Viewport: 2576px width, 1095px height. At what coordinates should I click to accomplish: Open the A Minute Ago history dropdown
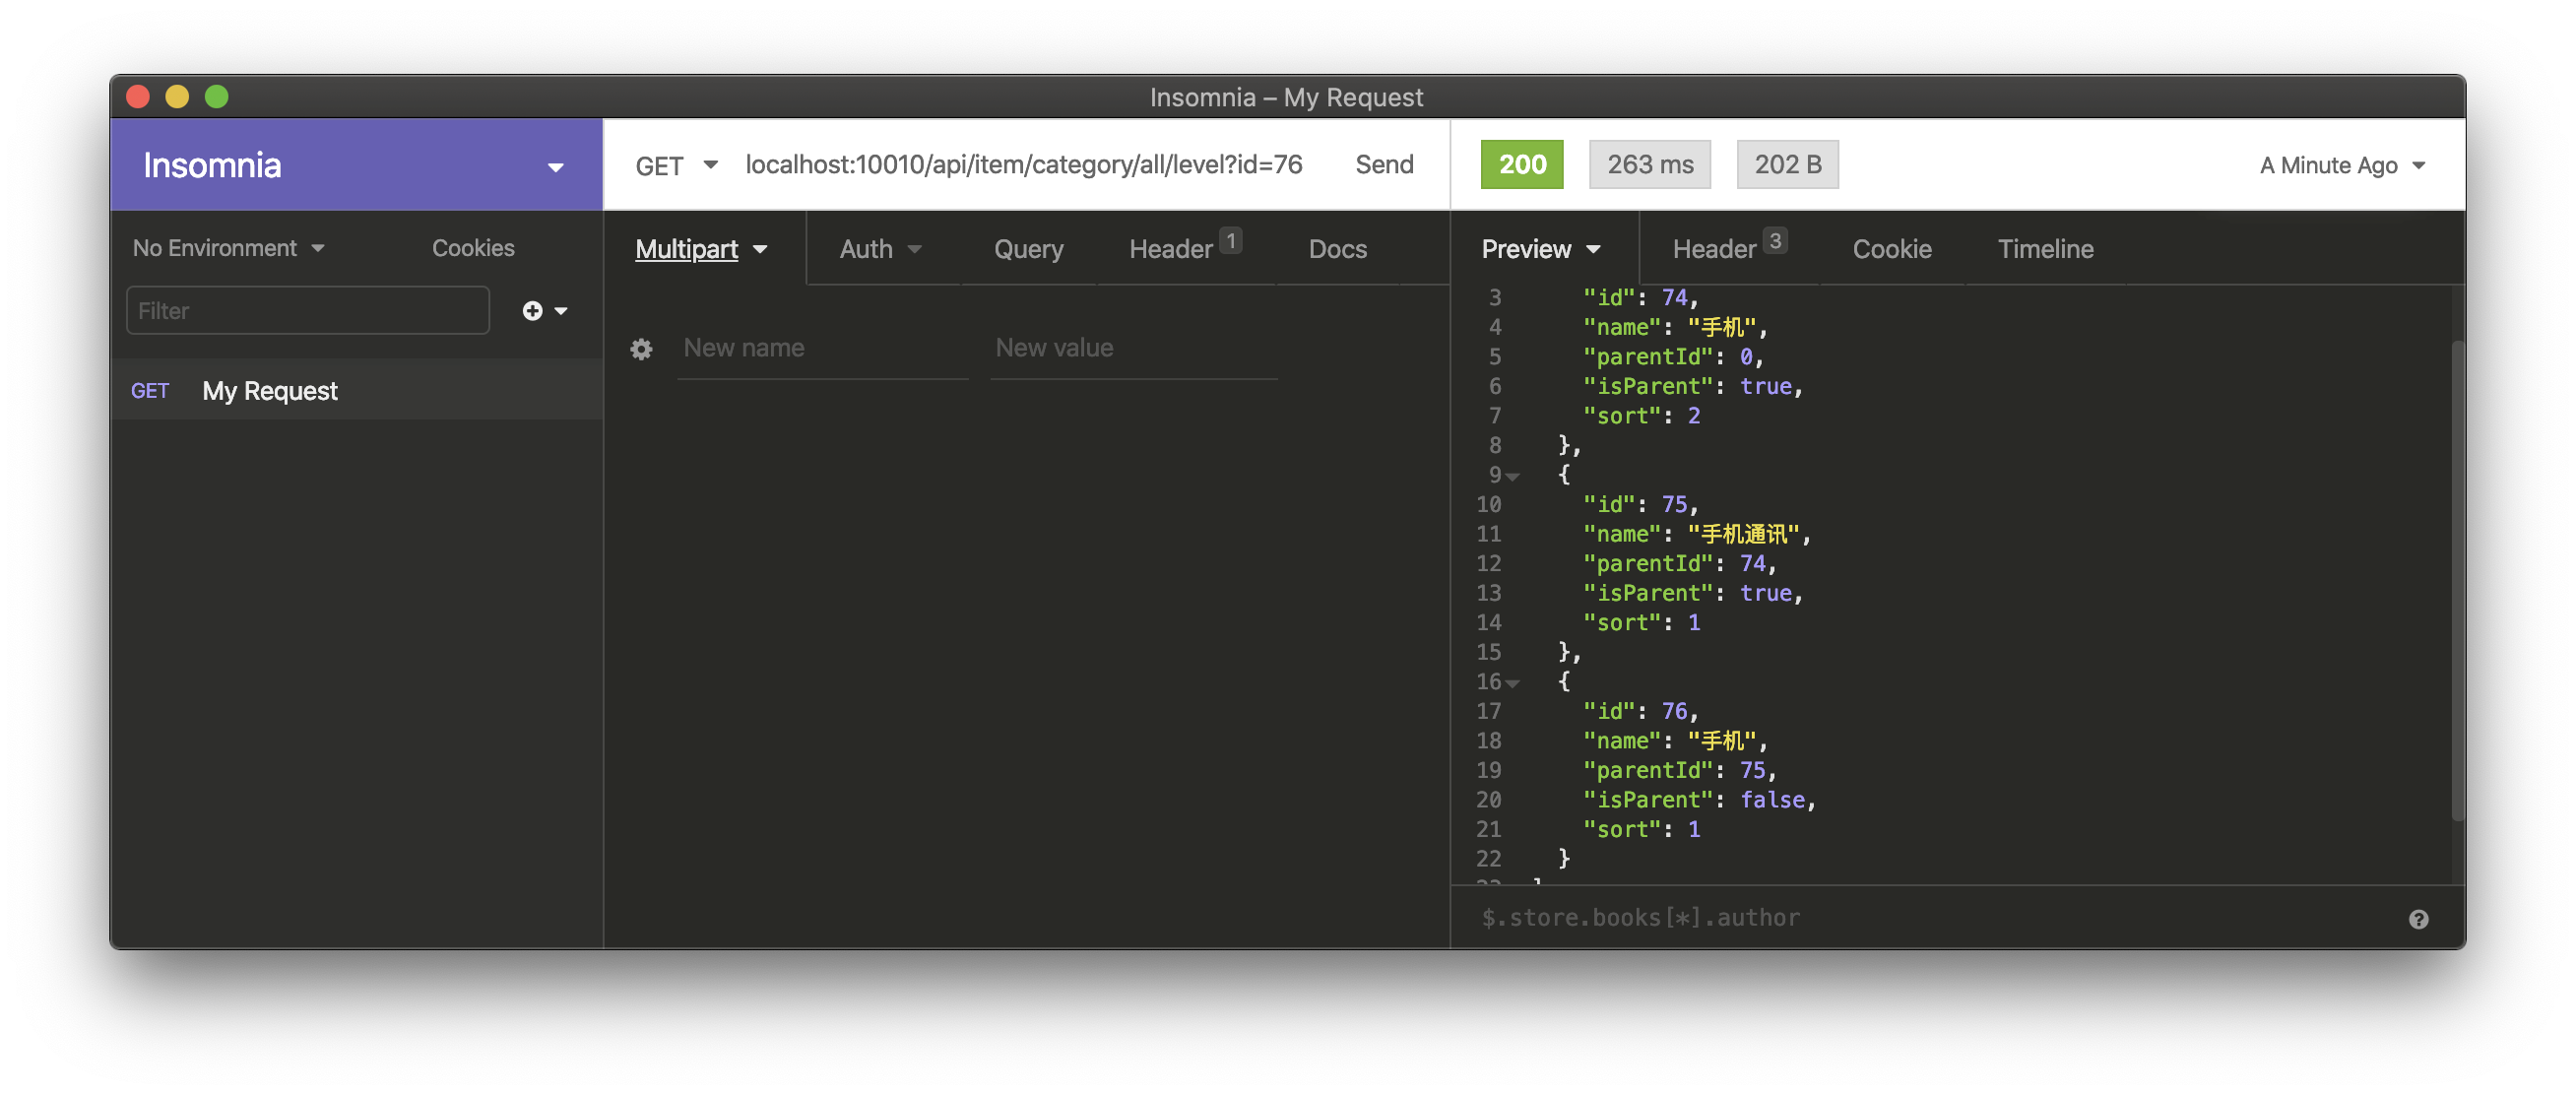[x=2341, y=166]
